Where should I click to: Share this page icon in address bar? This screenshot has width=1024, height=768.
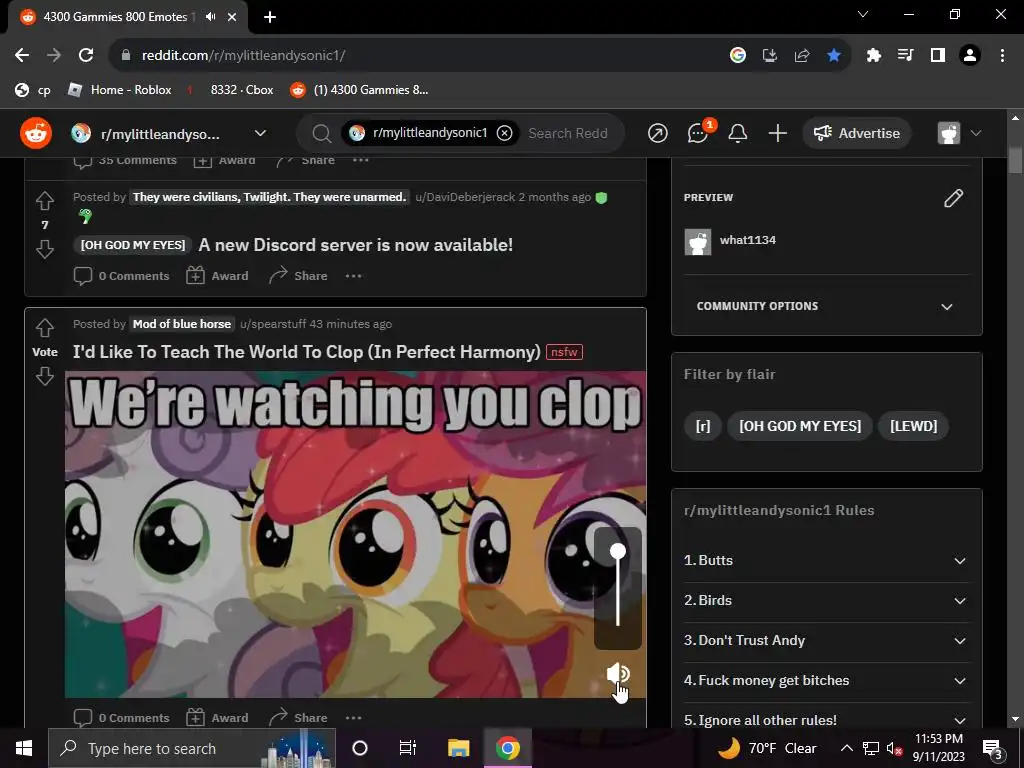(802, 56)
